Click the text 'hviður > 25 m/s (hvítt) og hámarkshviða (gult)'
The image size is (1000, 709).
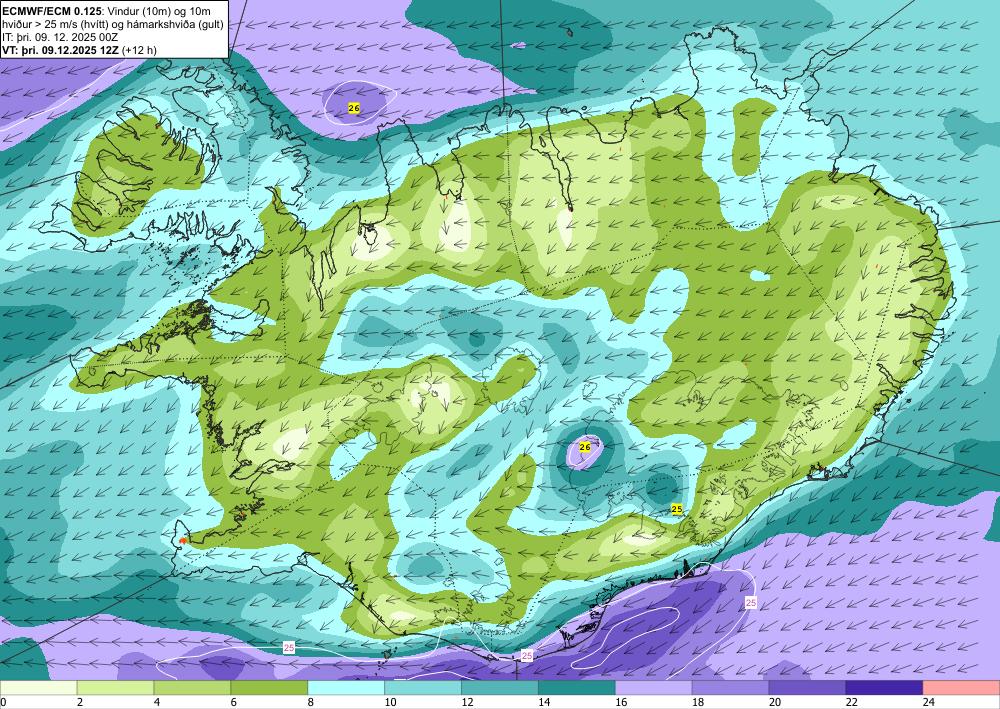click(113, 24)
